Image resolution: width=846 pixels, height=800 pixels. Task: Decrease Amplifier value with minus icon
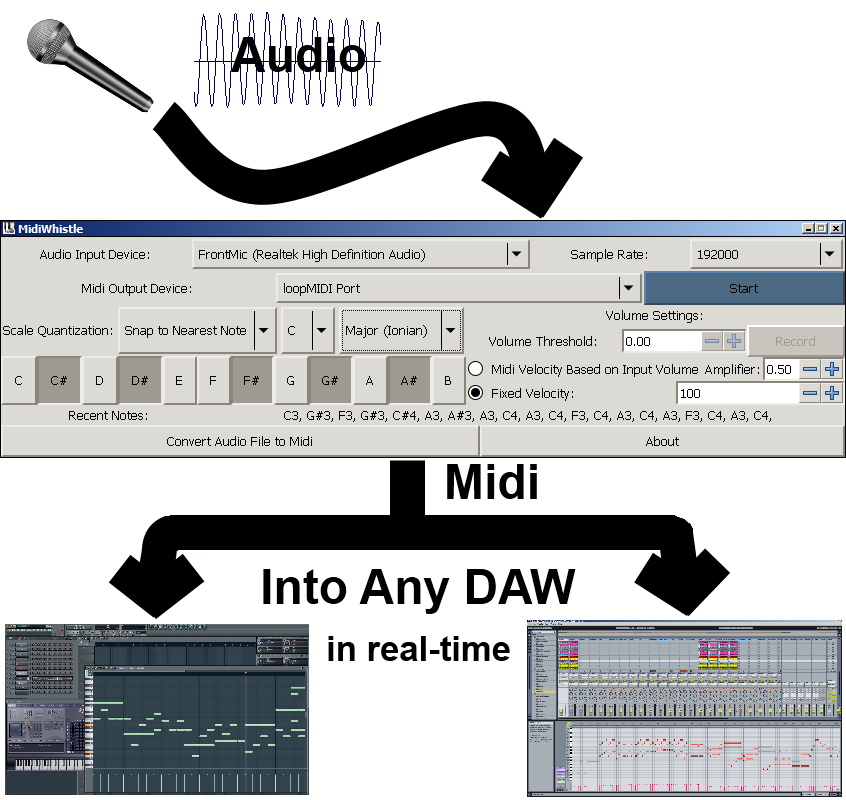(811, 369)
